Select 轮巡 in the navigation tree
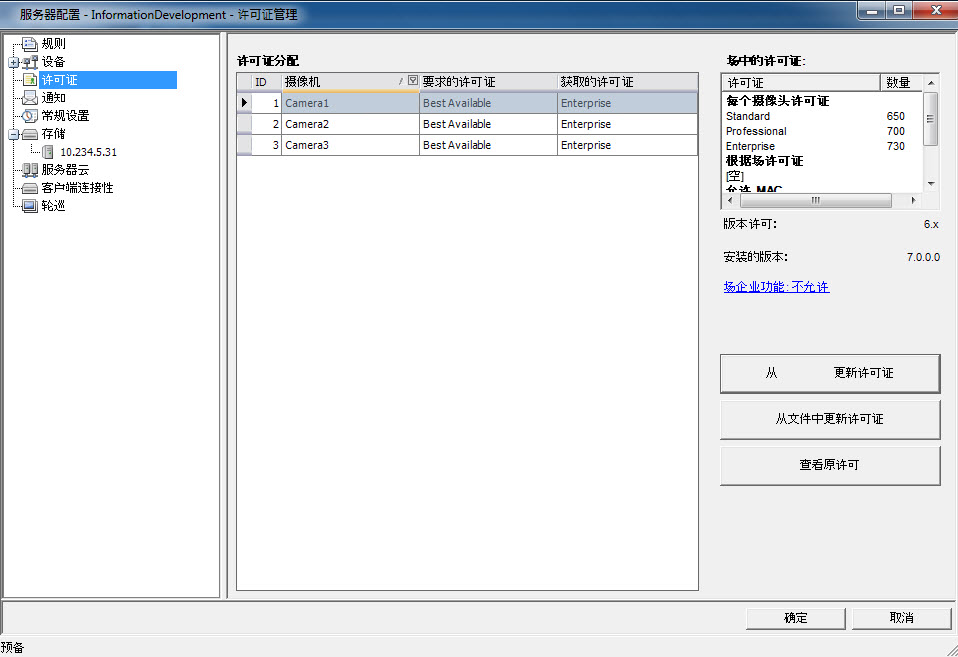The height and width of the screenshot is (657, 958). (x=53, y=206)
